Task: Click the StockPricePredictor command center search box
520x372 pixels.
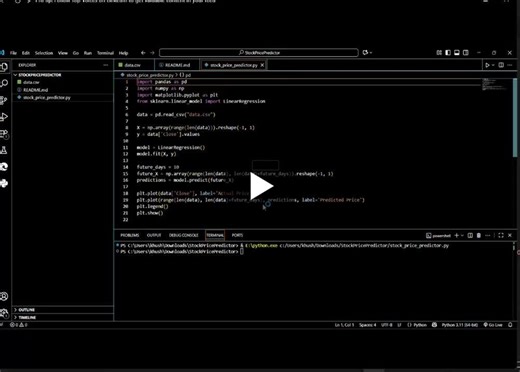Action: click(x=259, y=53)
